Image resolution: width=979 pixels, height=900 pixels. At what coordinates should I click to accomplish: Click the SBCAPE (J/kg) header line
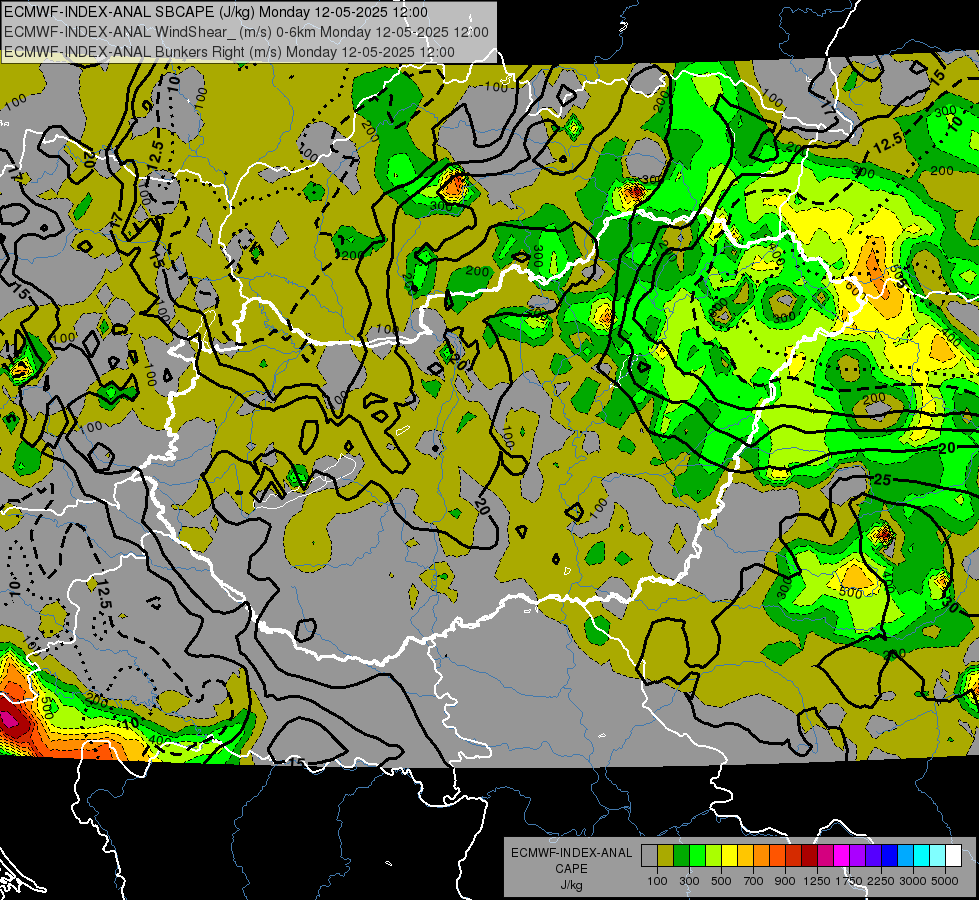coord(216,12)
